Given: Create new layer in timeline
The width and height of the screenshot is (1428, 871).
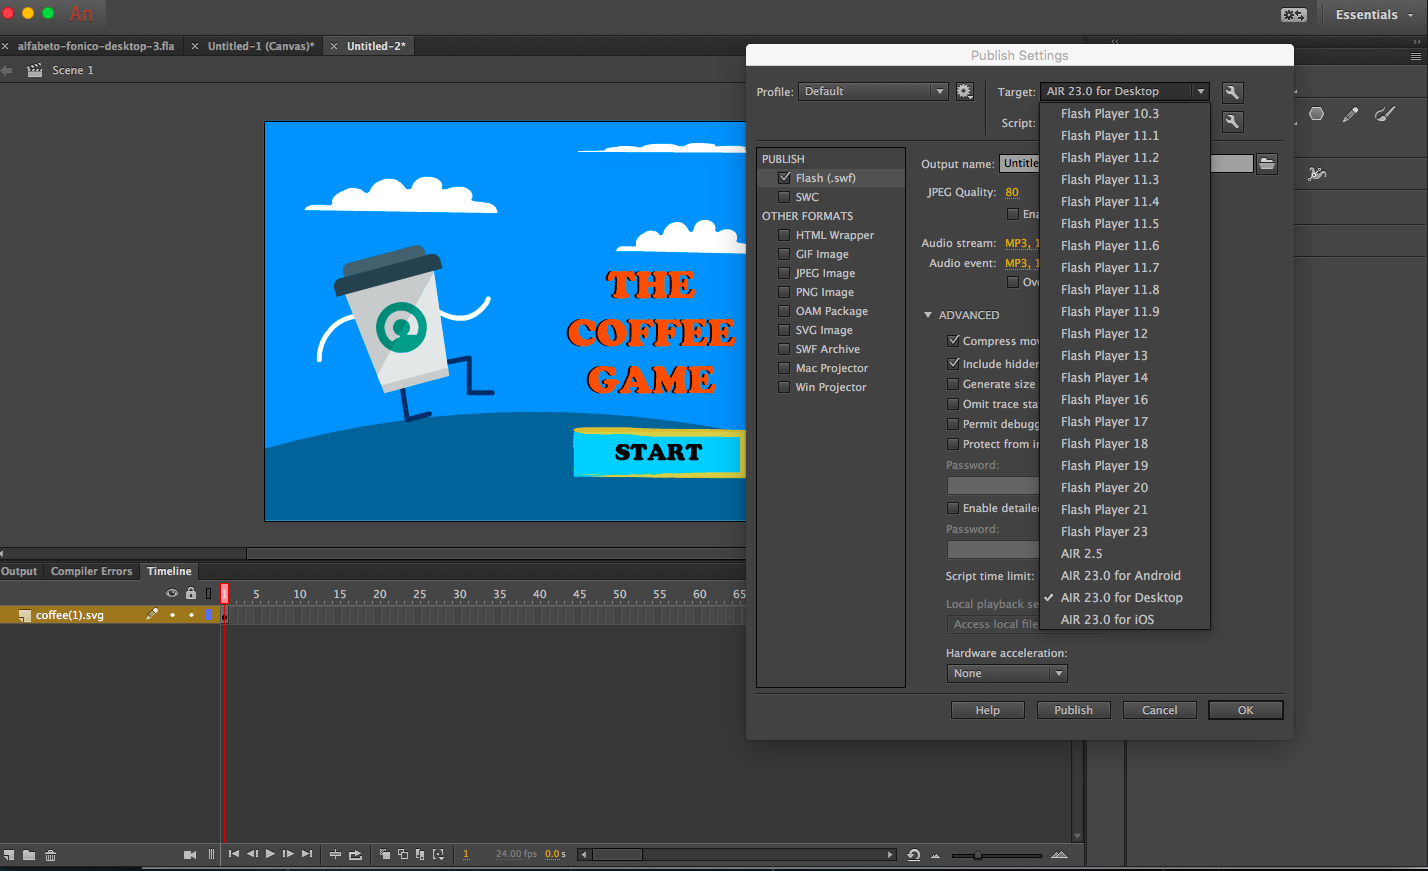Looking at the screenshot, I should point(8,855).
